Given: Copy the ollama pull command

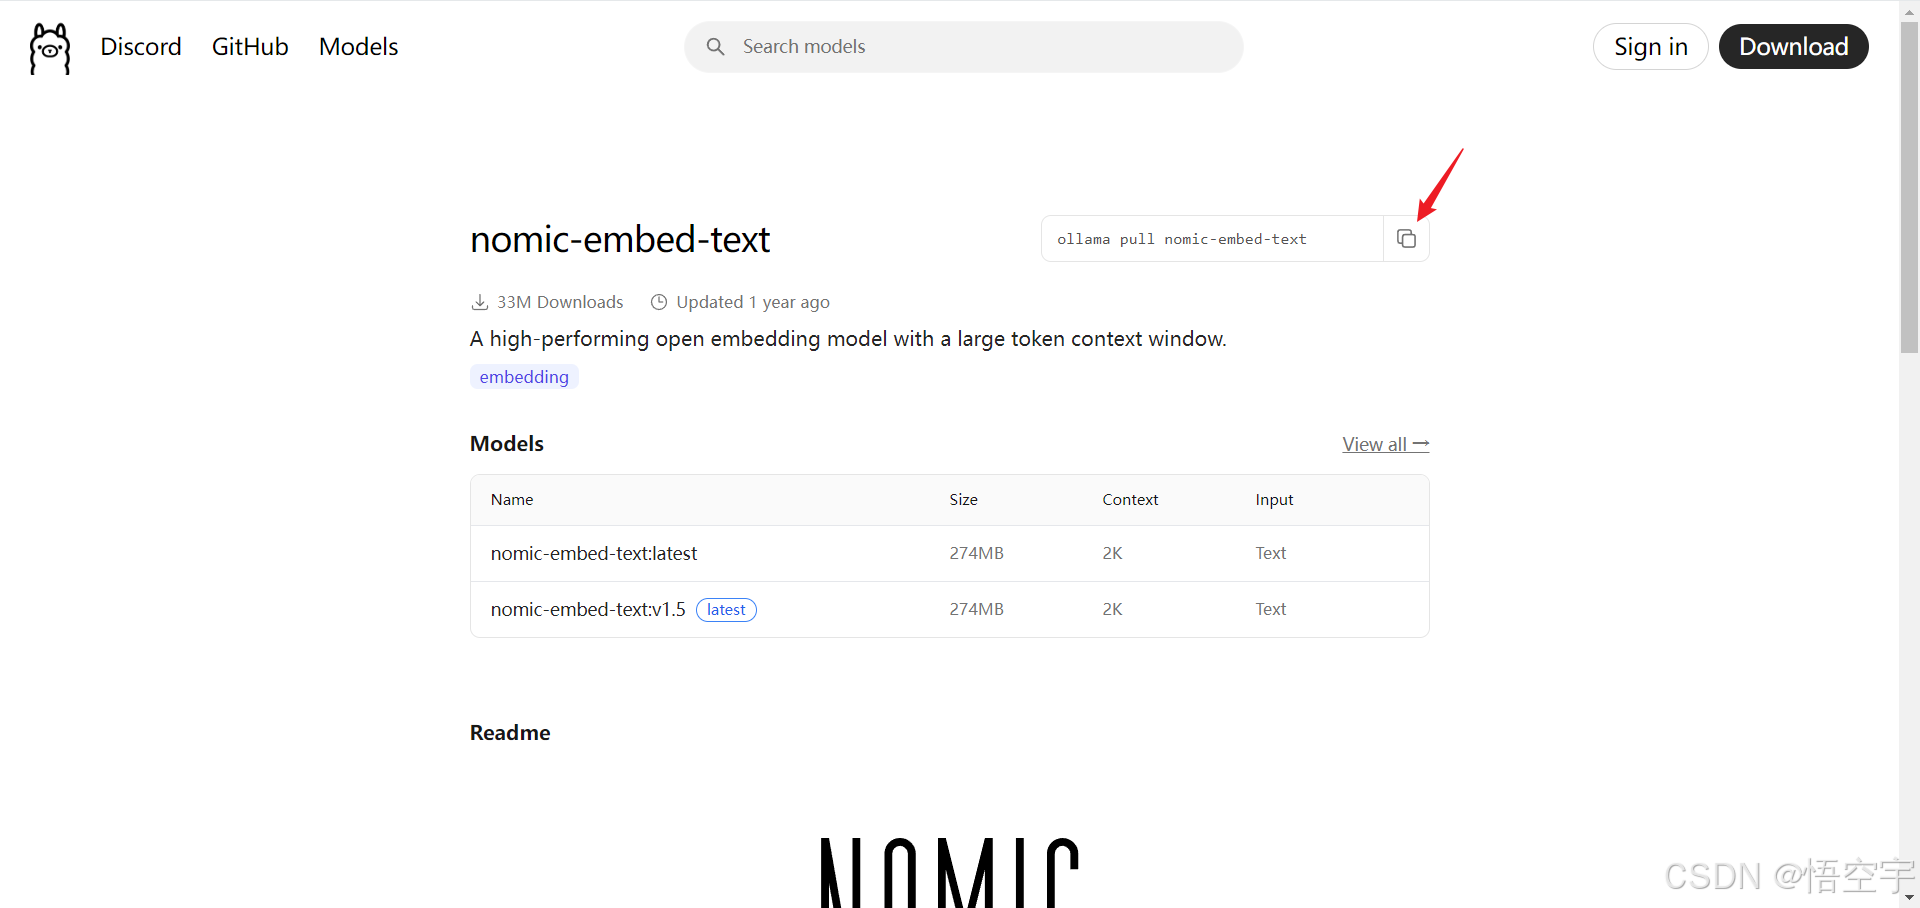Looking at the screenshot, I should [x=1406, y=239].
